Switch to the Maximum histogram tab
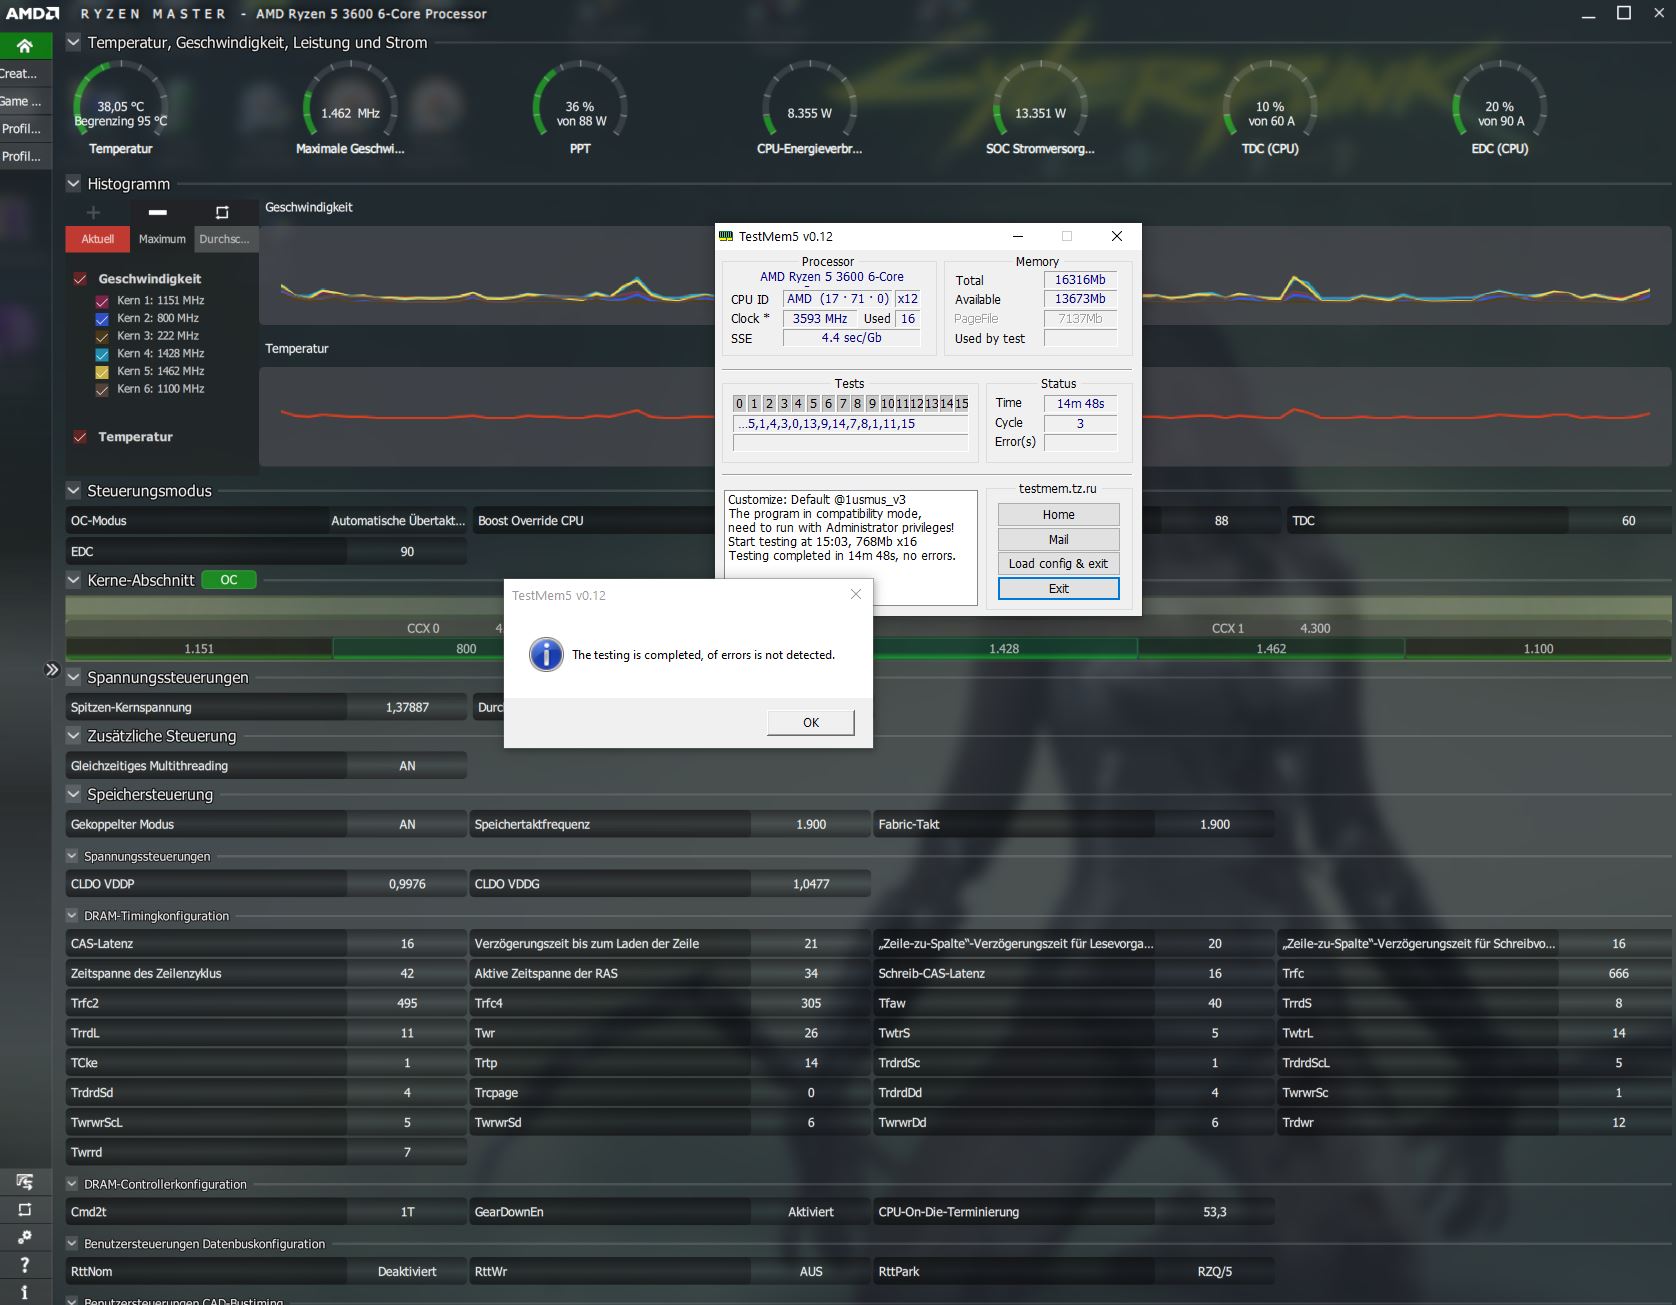Image resolution: width=1676 pixels, height=1305 pixels. pos(162,239)
